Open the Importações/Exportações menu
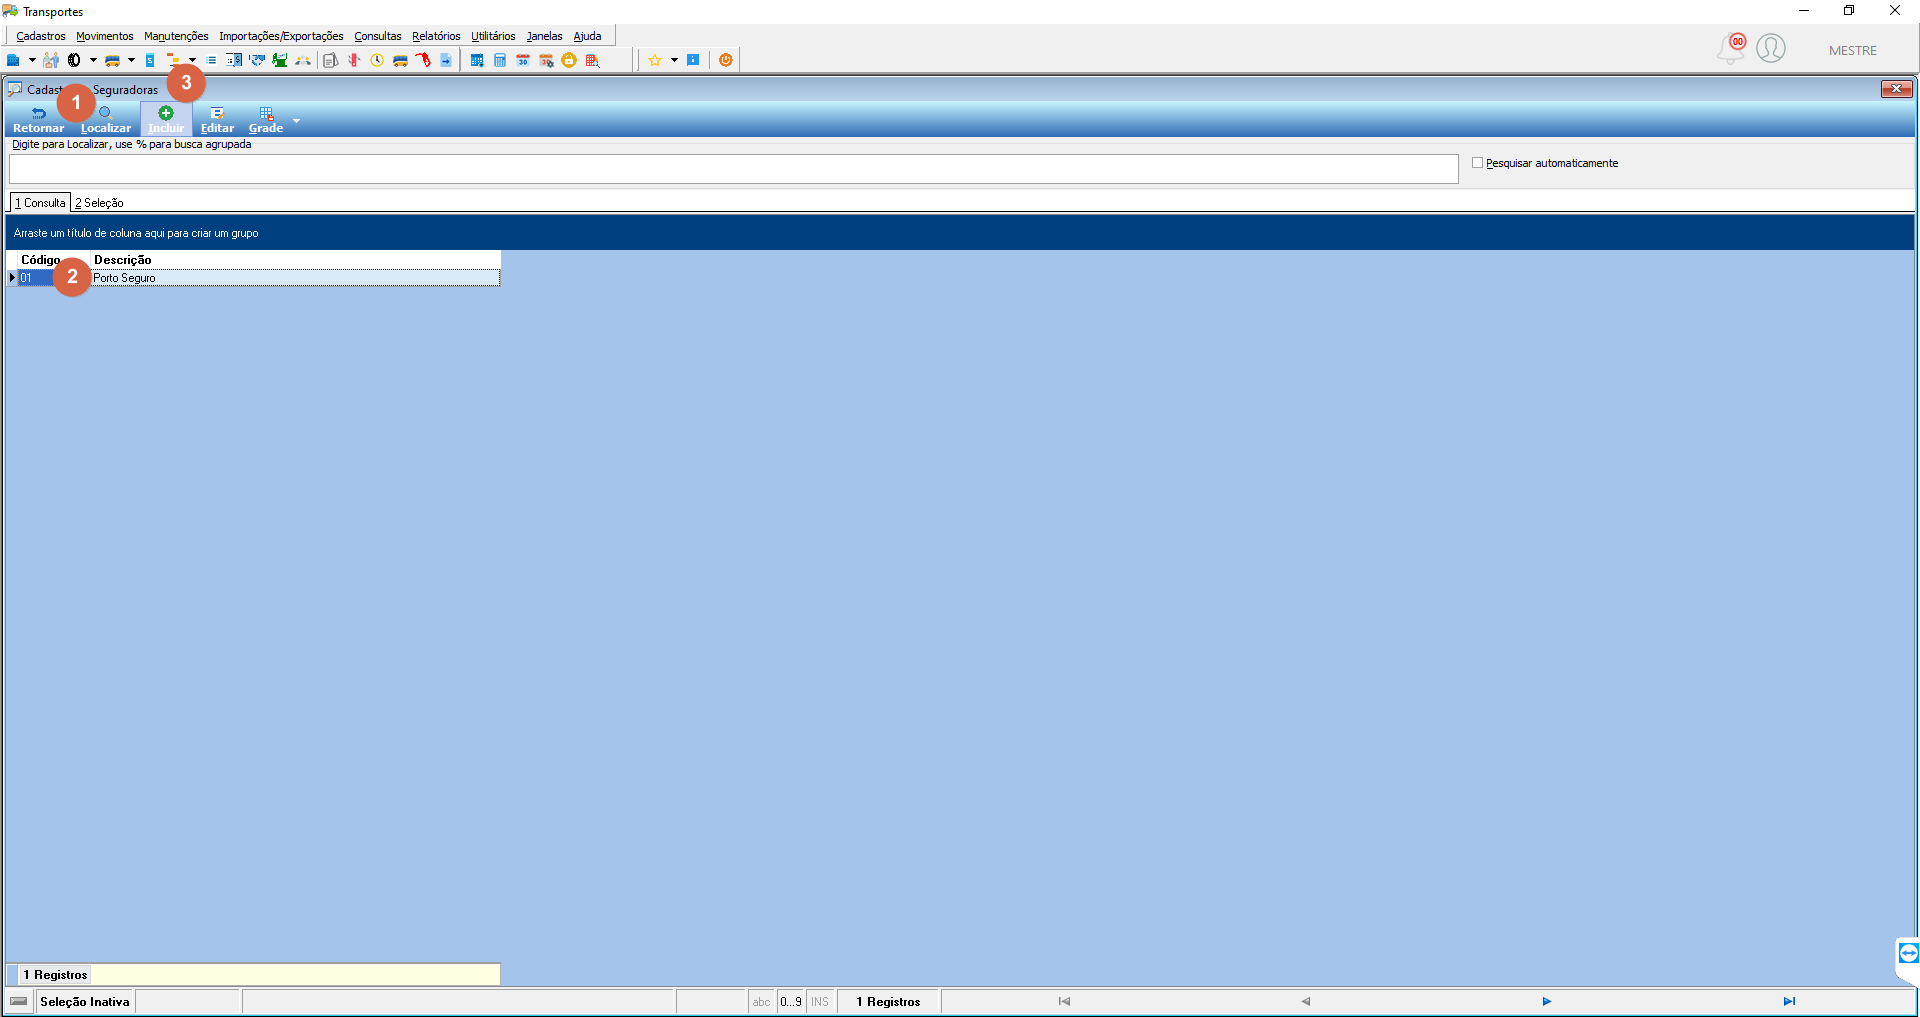 [281, 36]
